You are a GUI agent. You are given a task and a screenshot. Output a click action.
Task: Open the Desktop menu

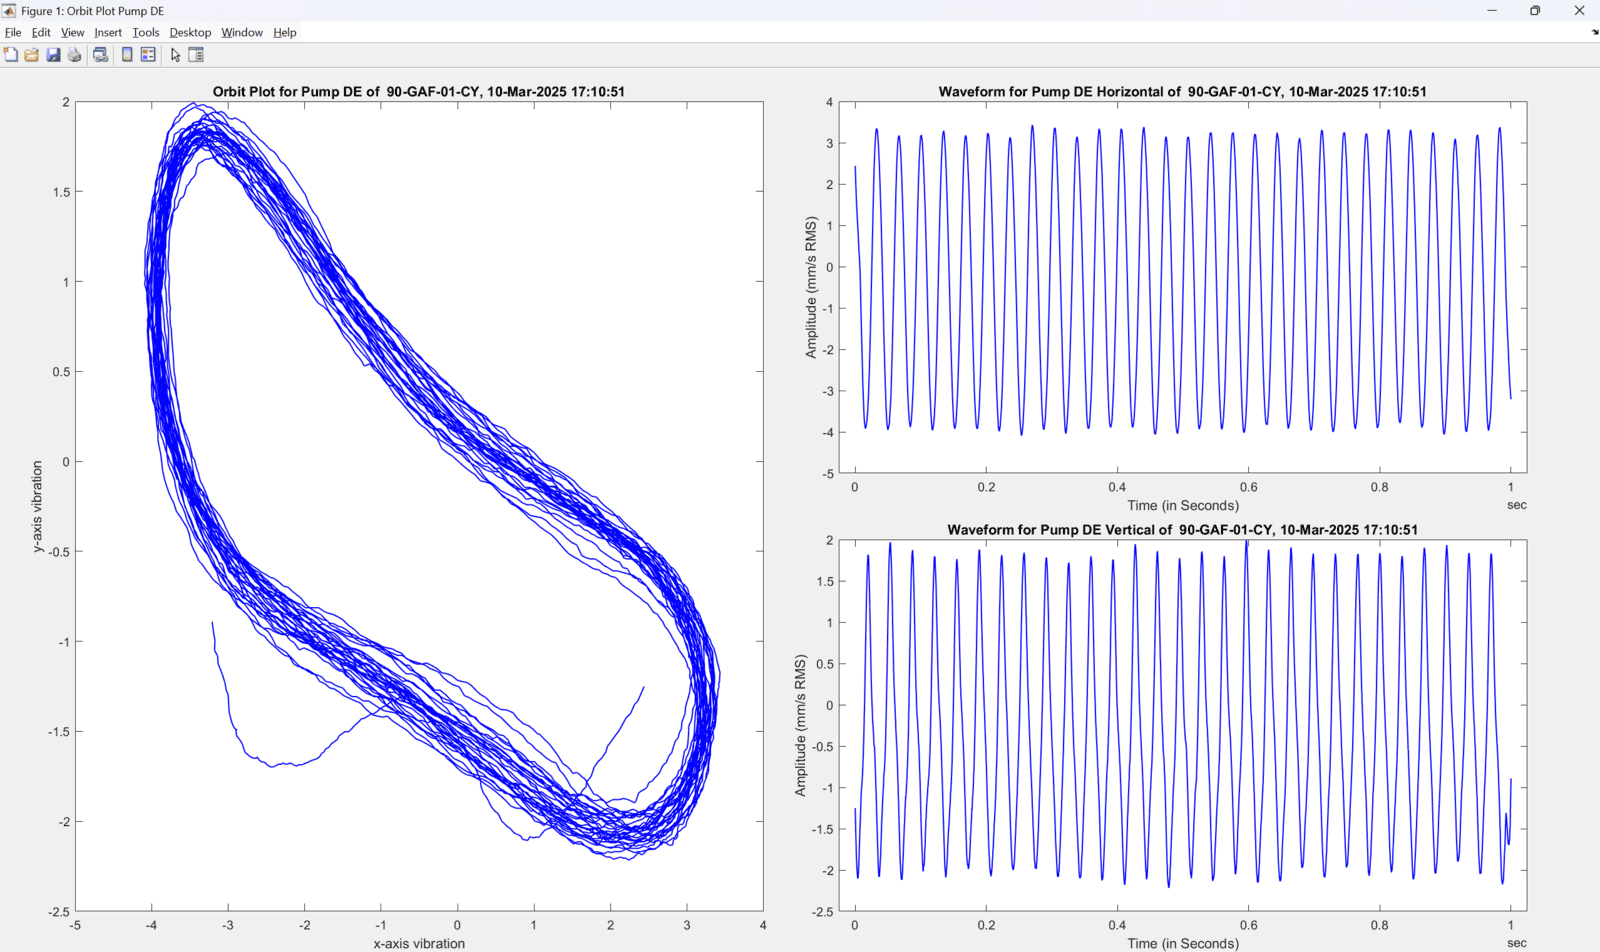[x=190, y=32]
